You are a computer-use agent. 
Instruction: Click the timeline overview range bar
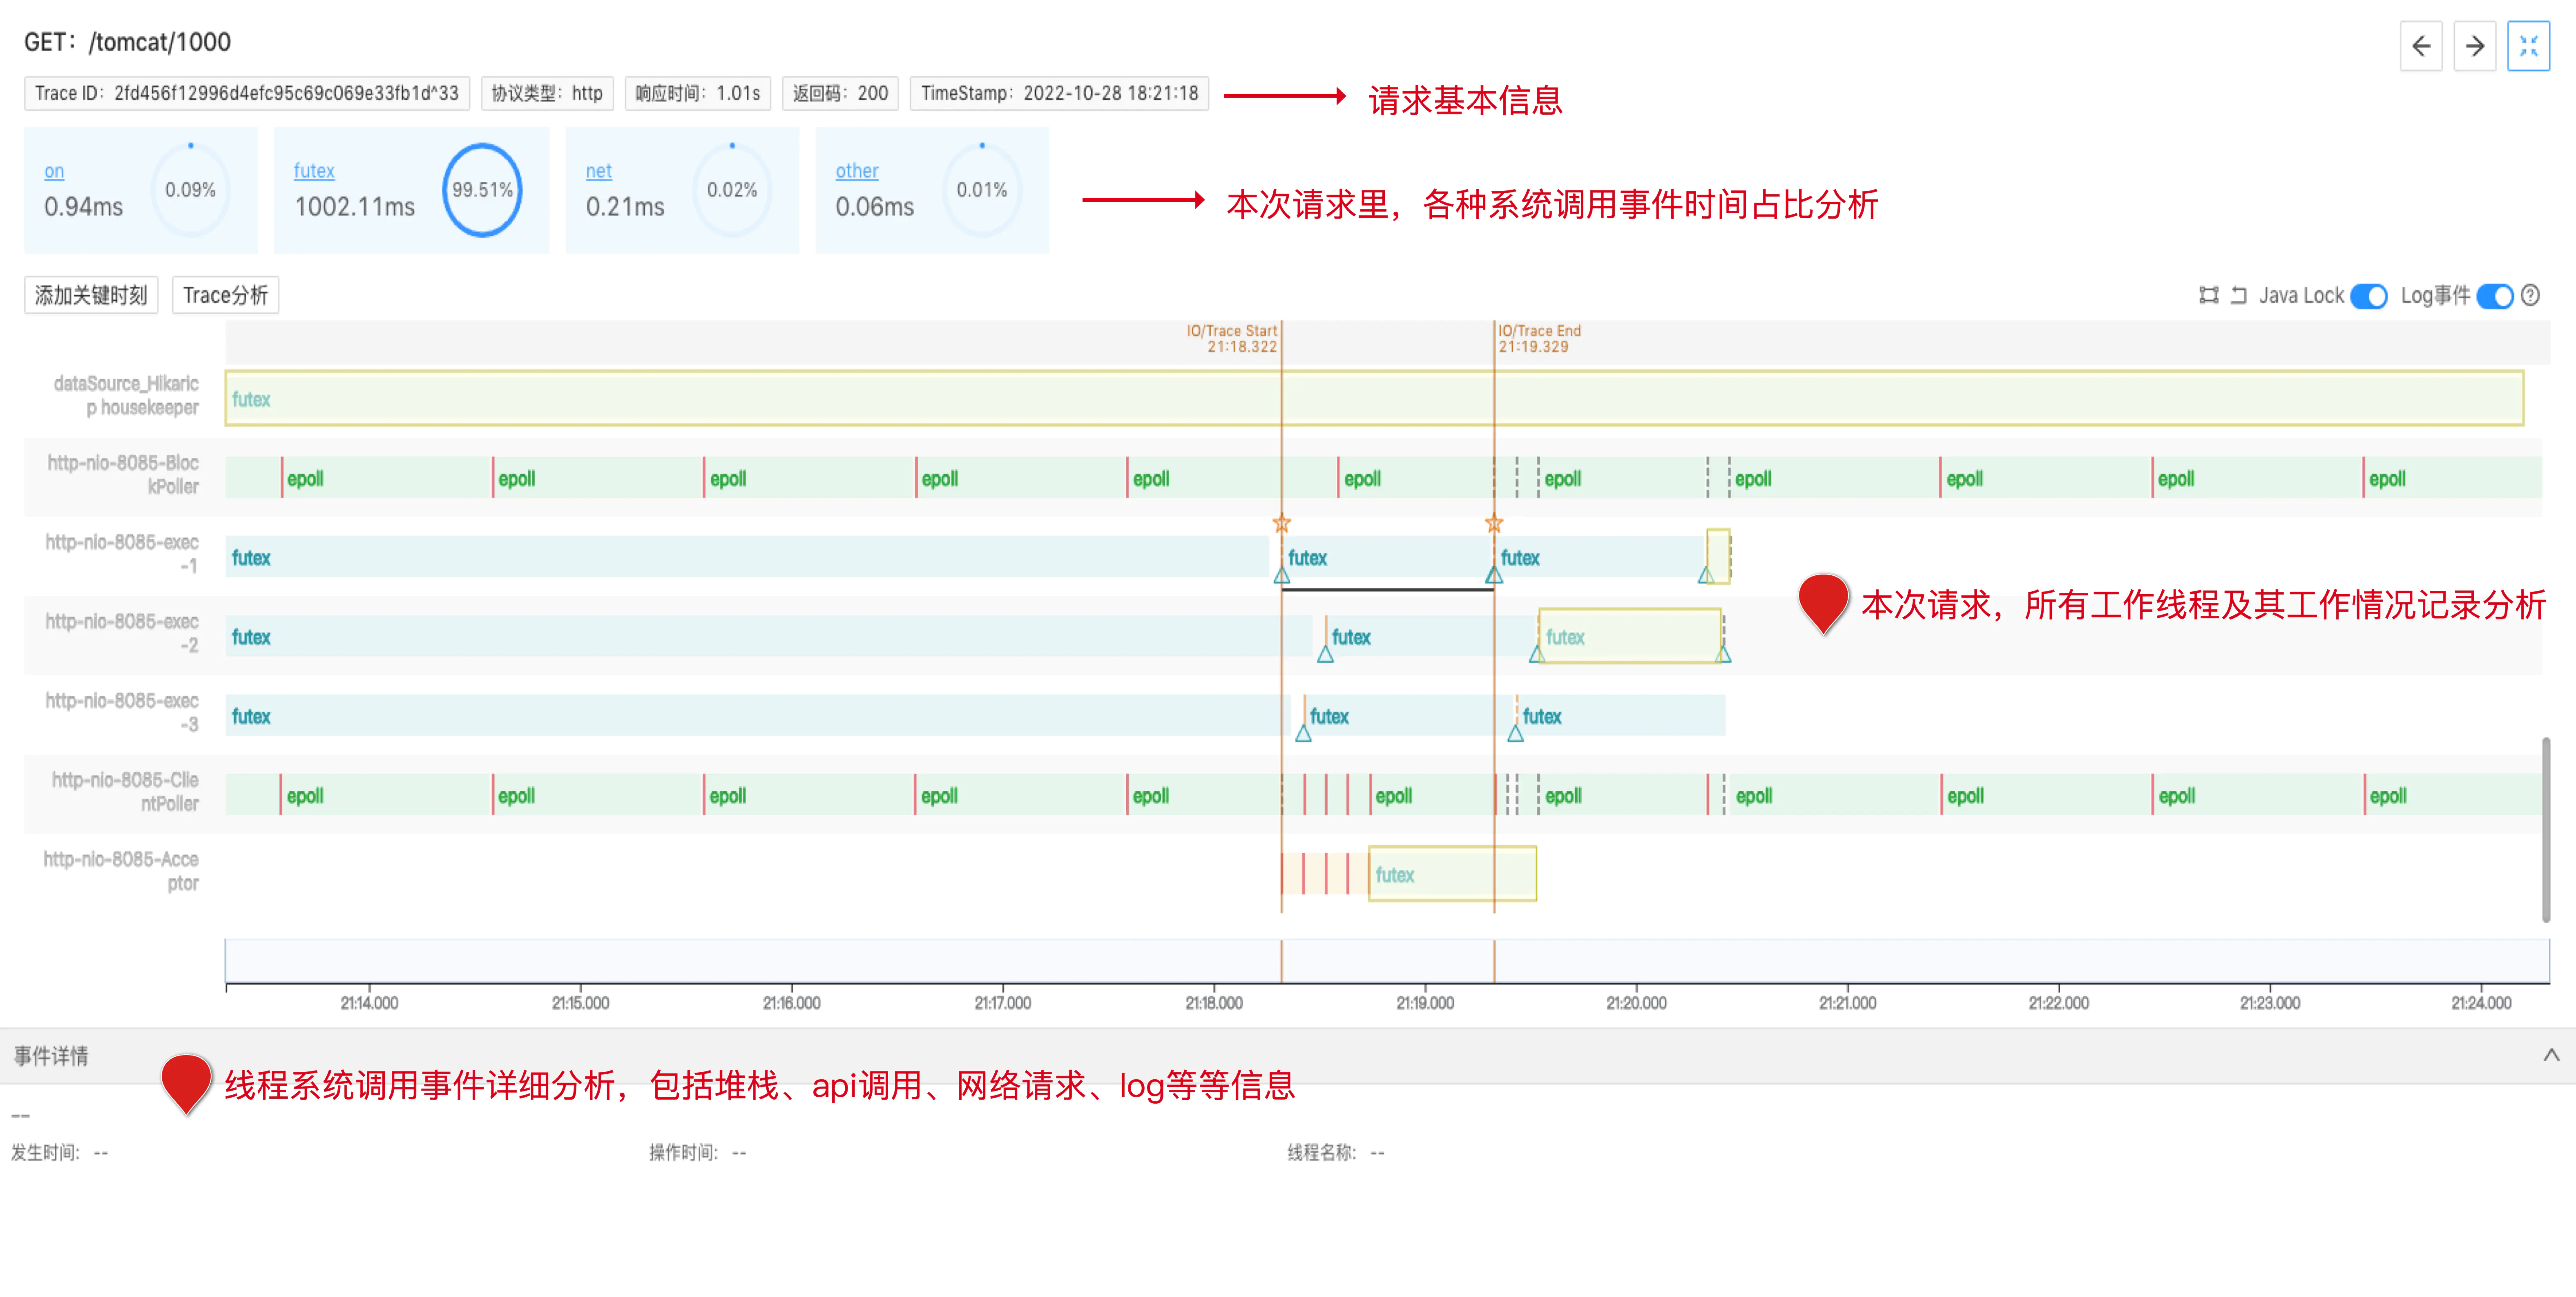(x=1387, y=961)
